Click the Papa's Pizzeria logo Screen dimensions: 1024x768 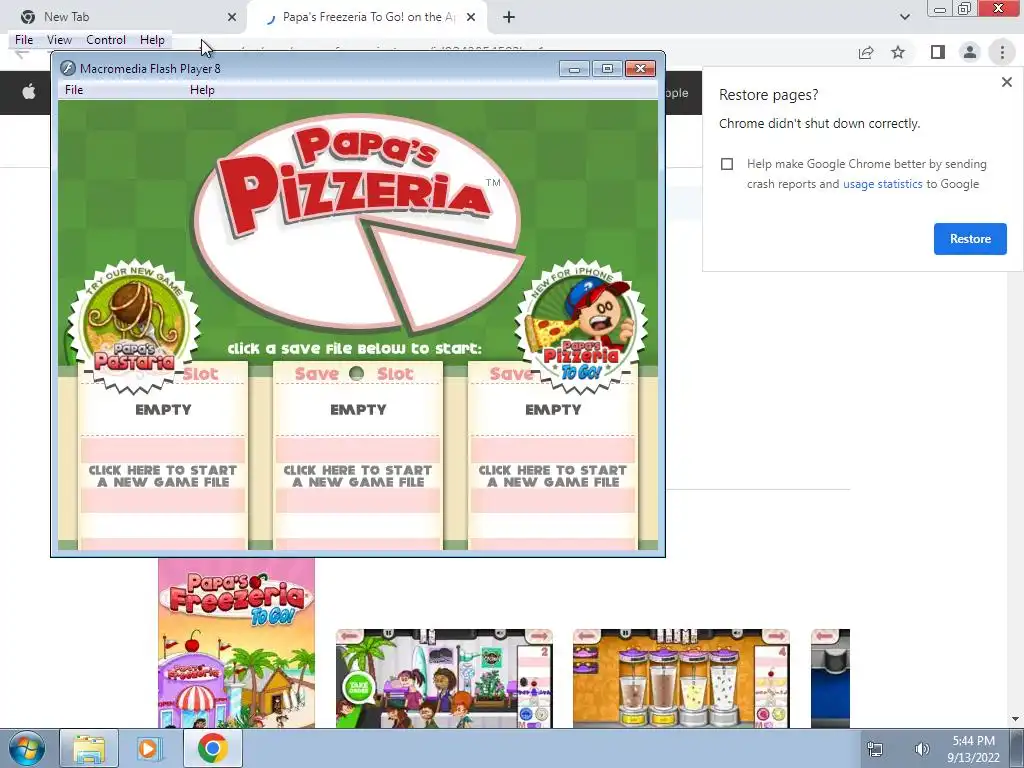click(358, 222)
